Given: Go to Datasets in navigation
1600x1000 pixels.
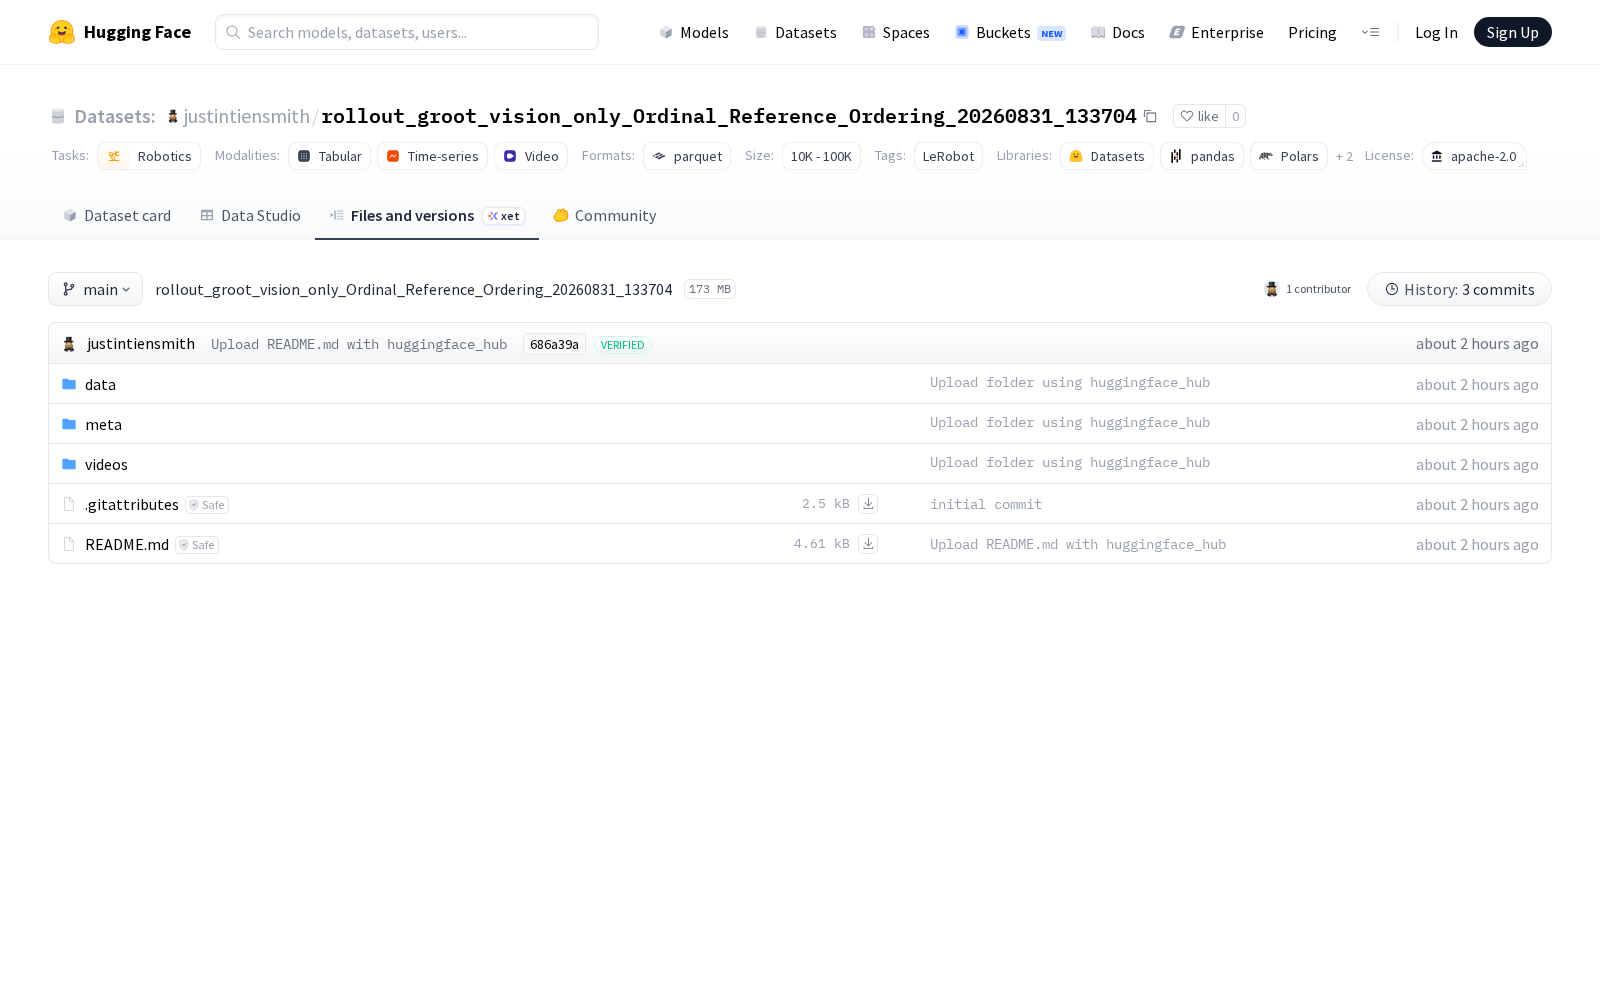Looking at the screenshot, I should pyautogui.click(x=795, y=32).
